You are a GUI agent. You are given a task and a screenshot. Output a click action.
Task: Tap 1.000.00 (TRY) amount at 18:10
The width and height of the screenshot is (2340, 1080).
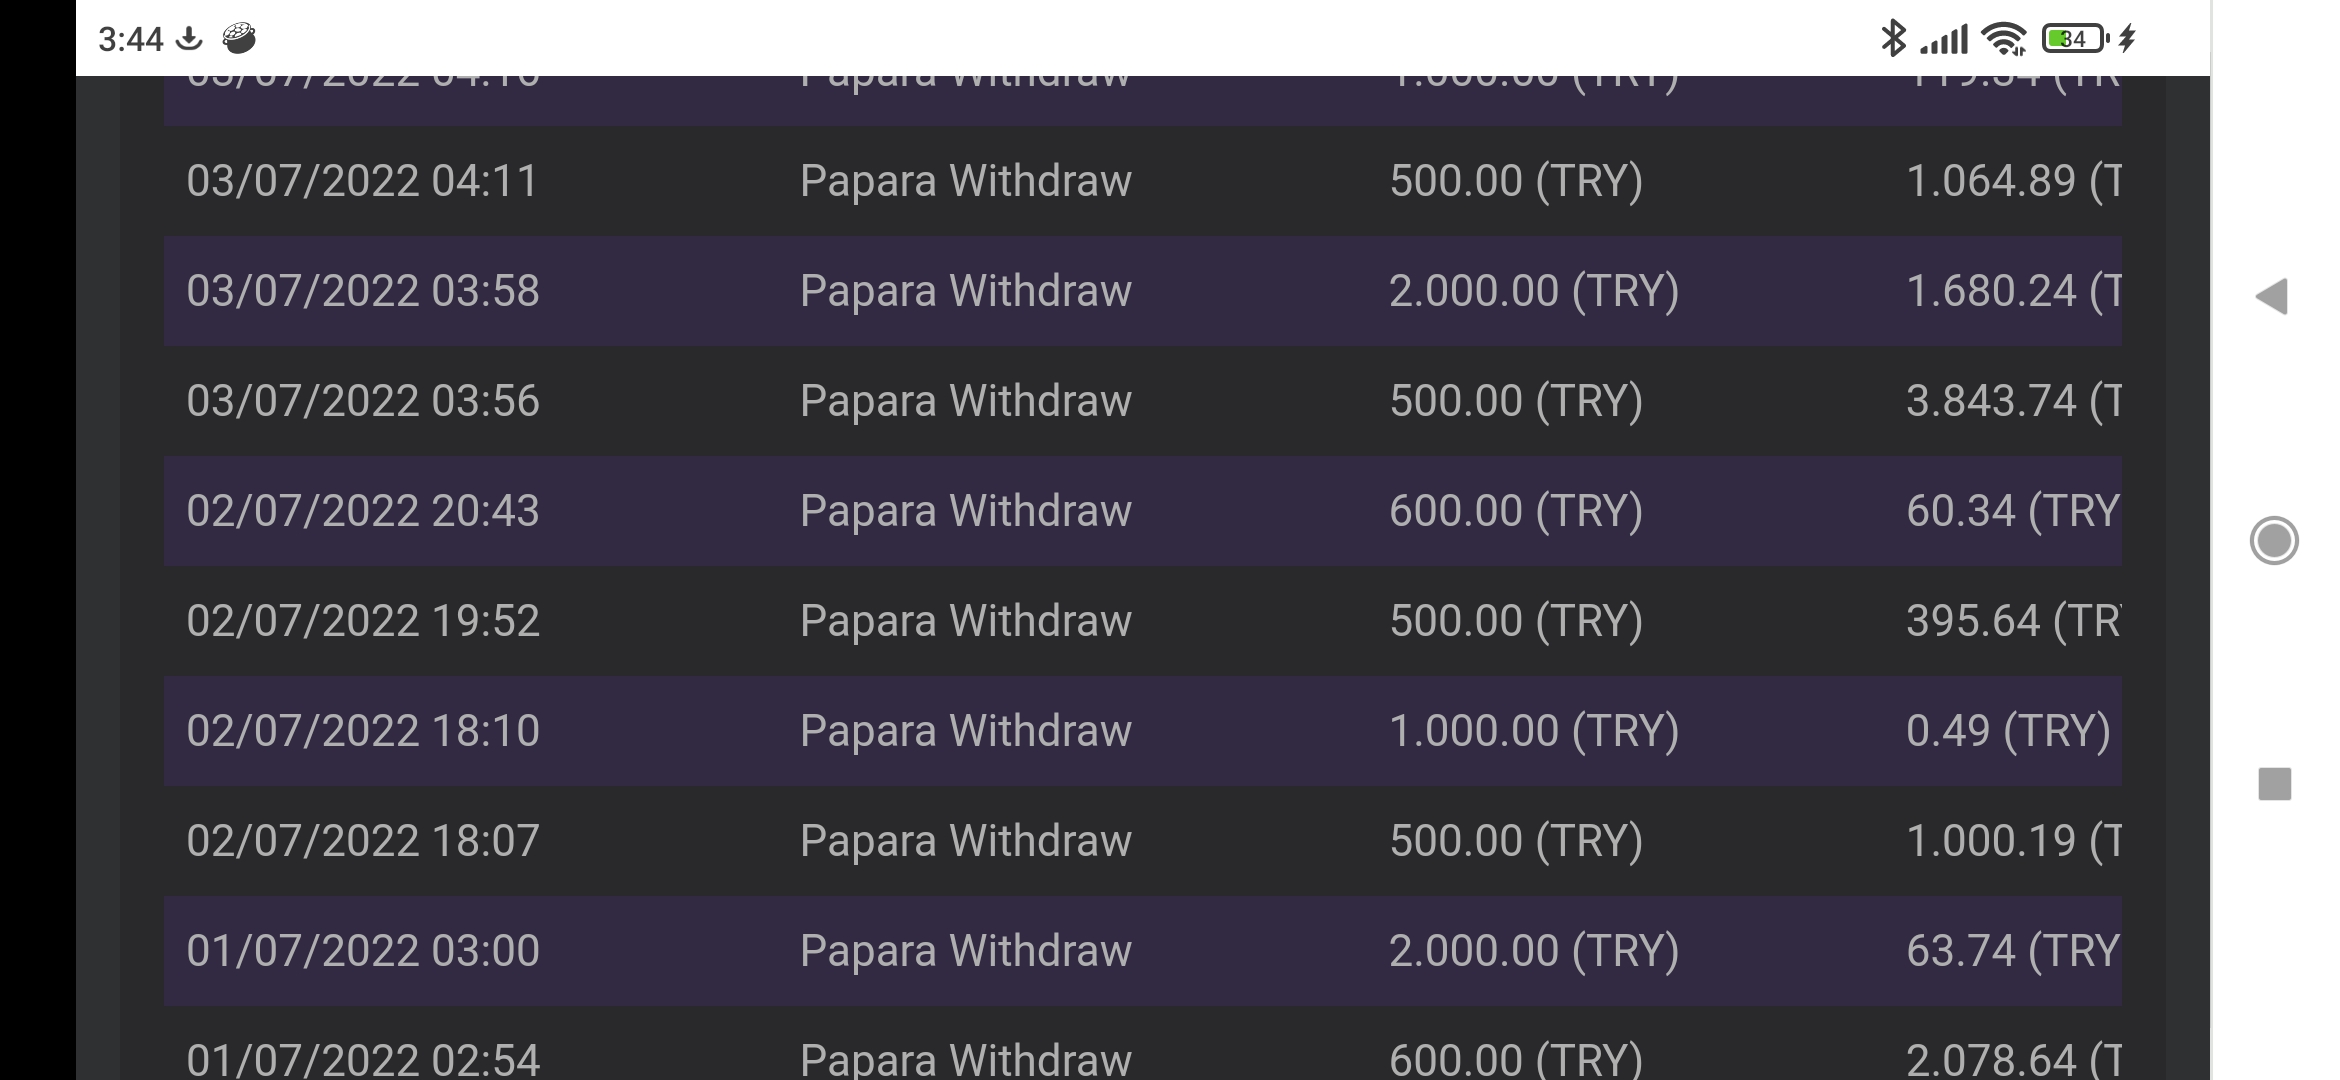pos(1534,731)
